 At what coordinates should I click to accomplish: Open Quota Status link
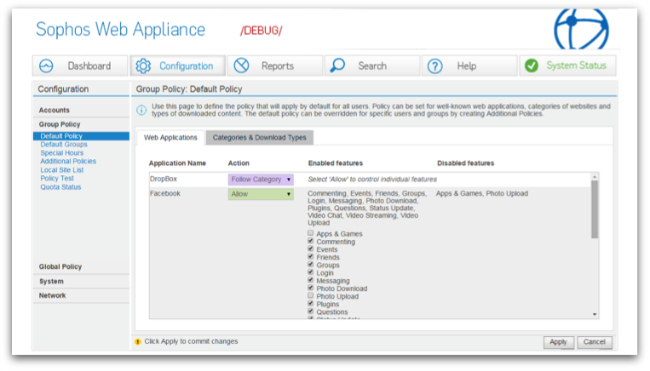[61, 187]
